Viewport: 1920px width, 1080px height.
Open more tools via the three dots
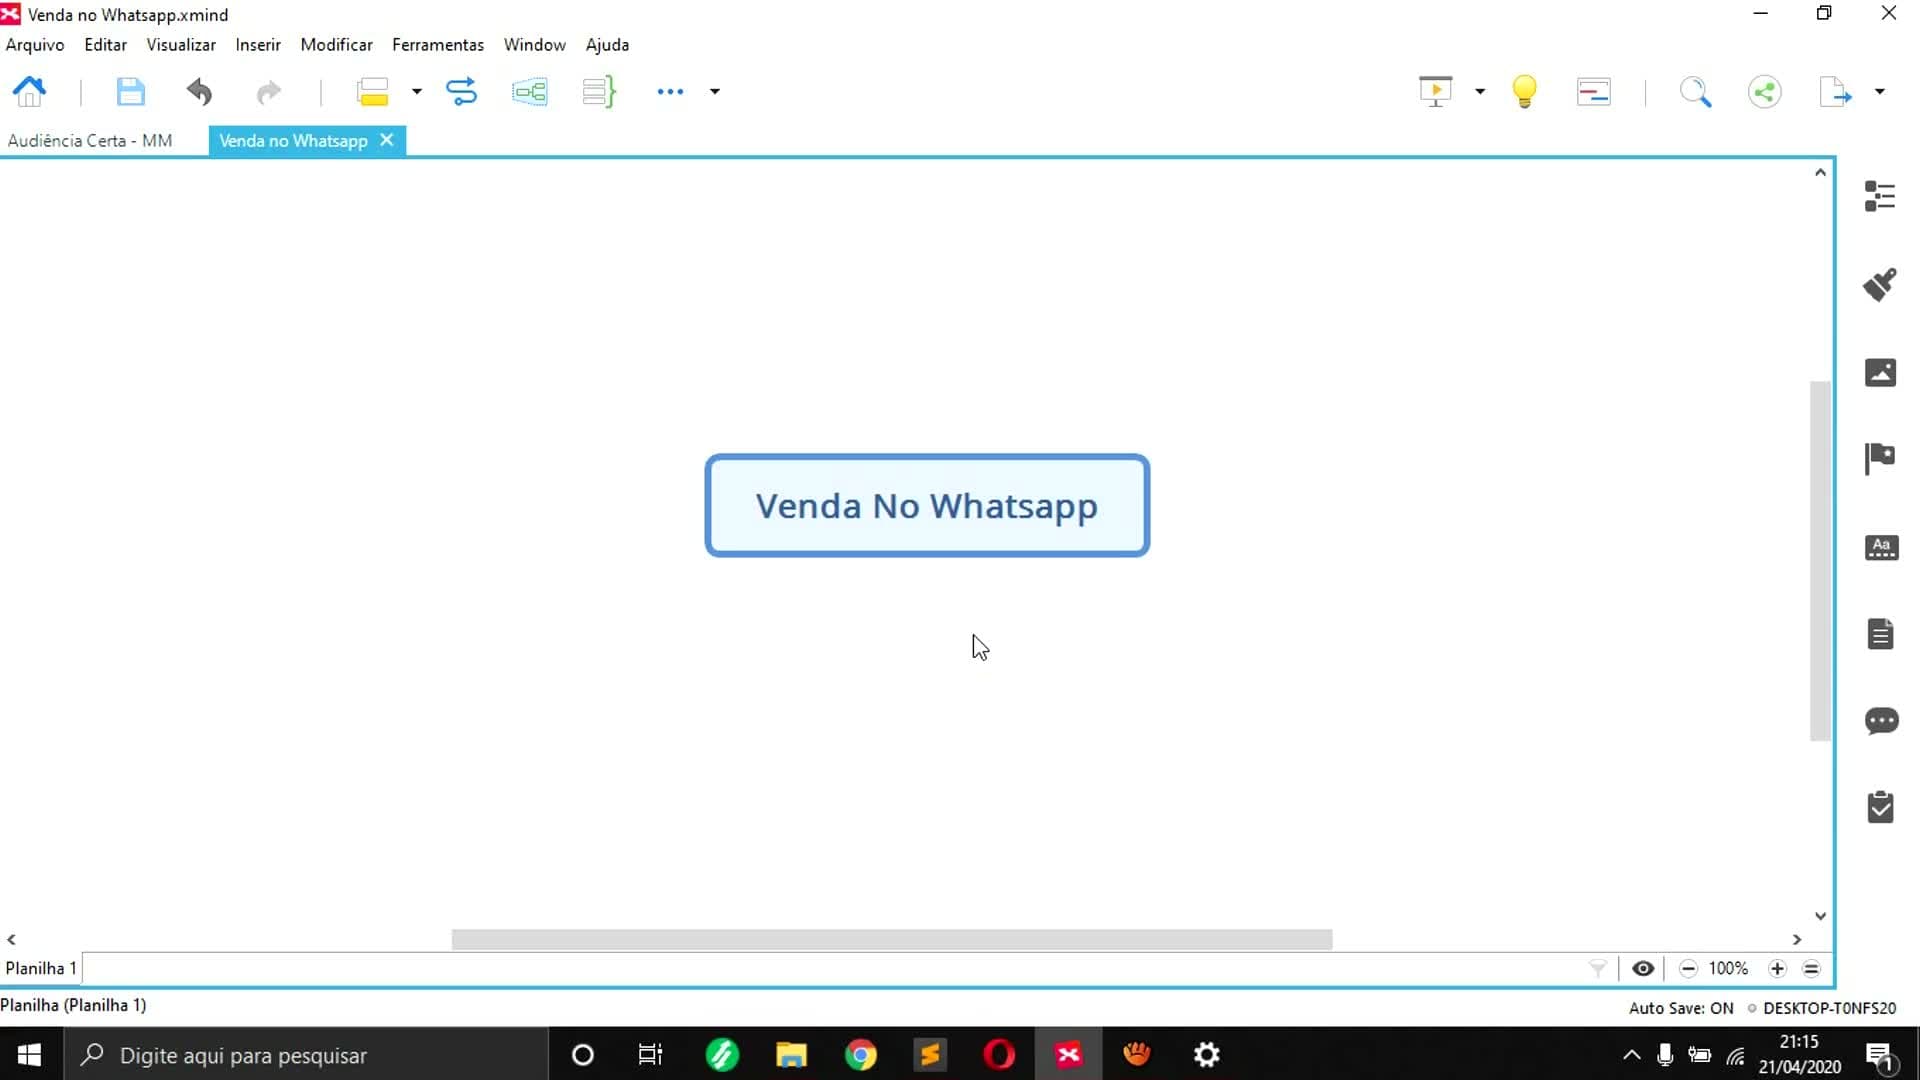tap(670, 92)
